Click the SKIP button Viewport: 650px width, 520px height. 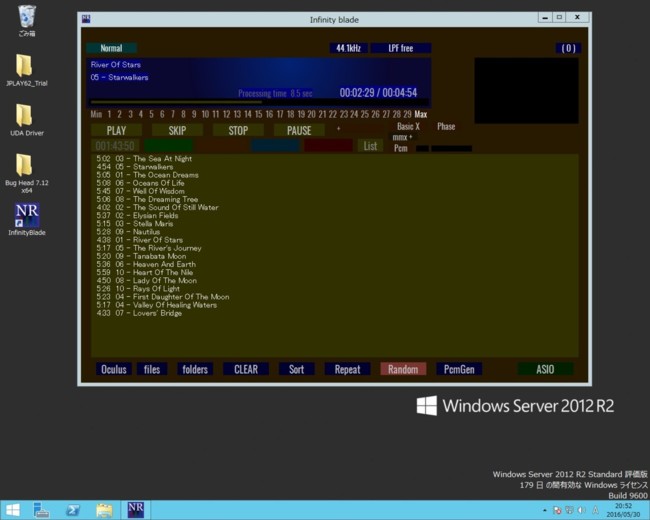(x=177, y=130)
